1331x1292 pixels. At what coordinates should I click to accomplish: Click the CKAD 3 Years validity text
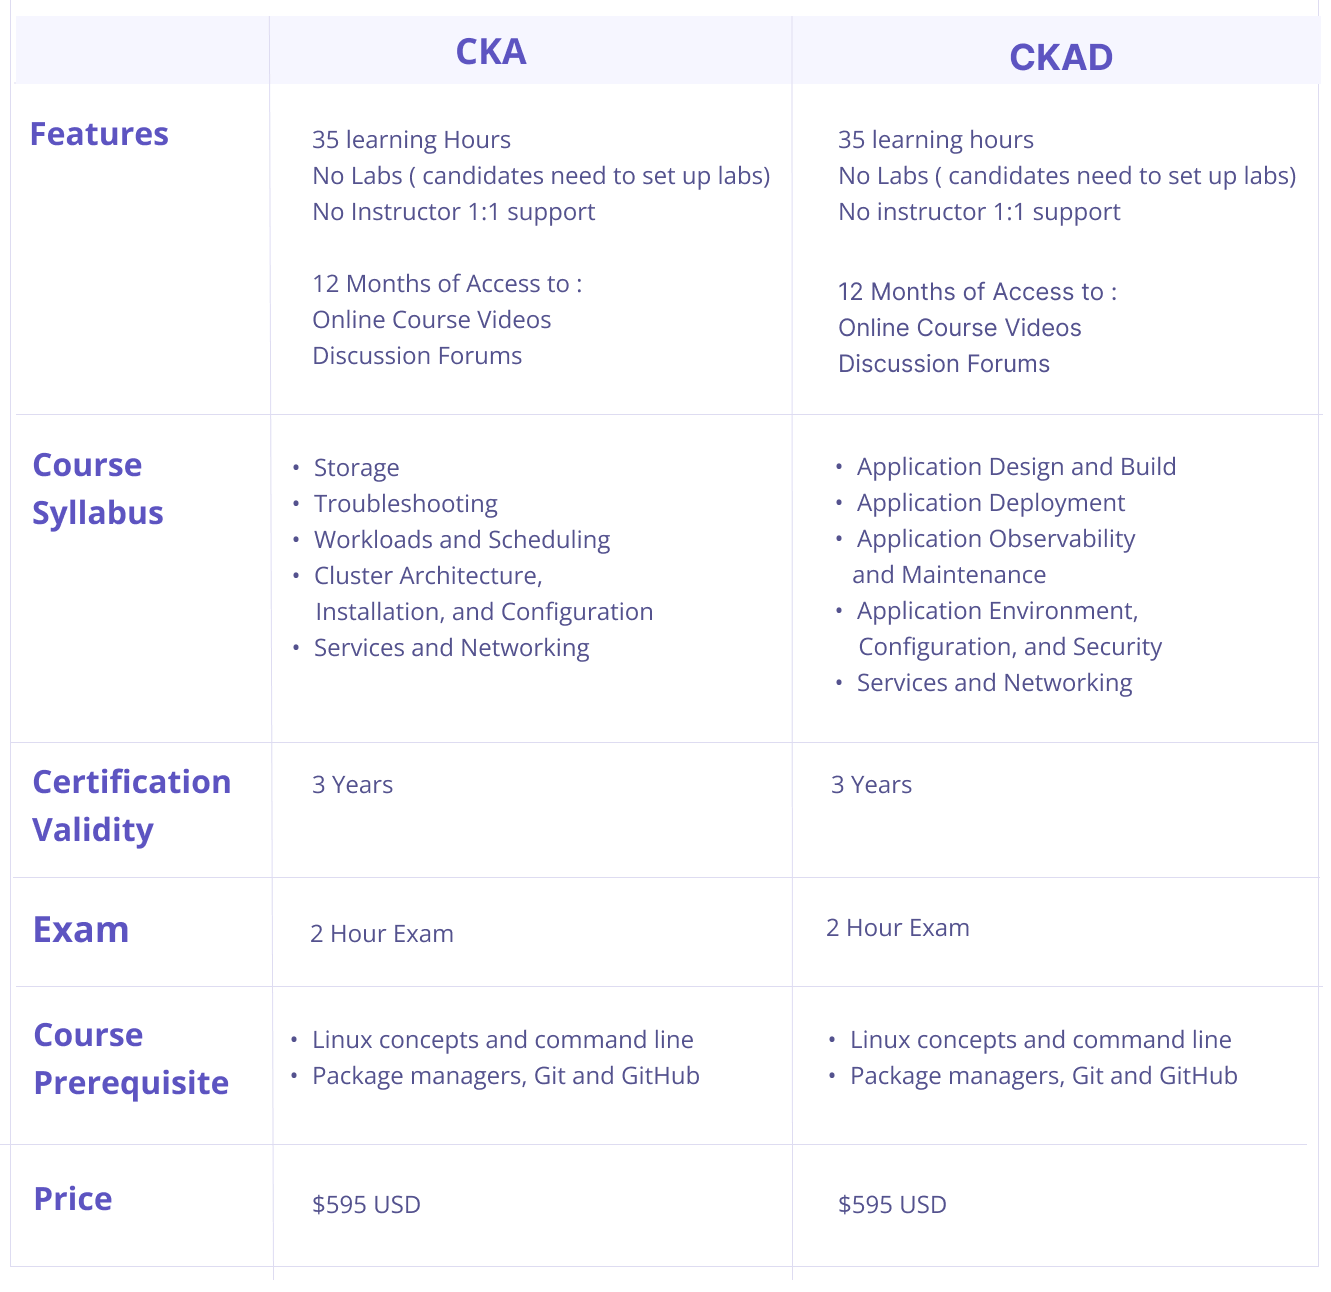pyautogui.click(x=871, y=785)
